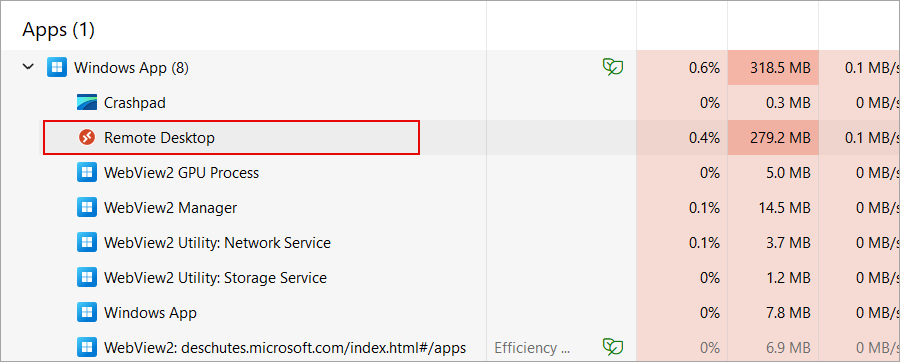Click the WebView2 GPU Process icon

point(86,173)
